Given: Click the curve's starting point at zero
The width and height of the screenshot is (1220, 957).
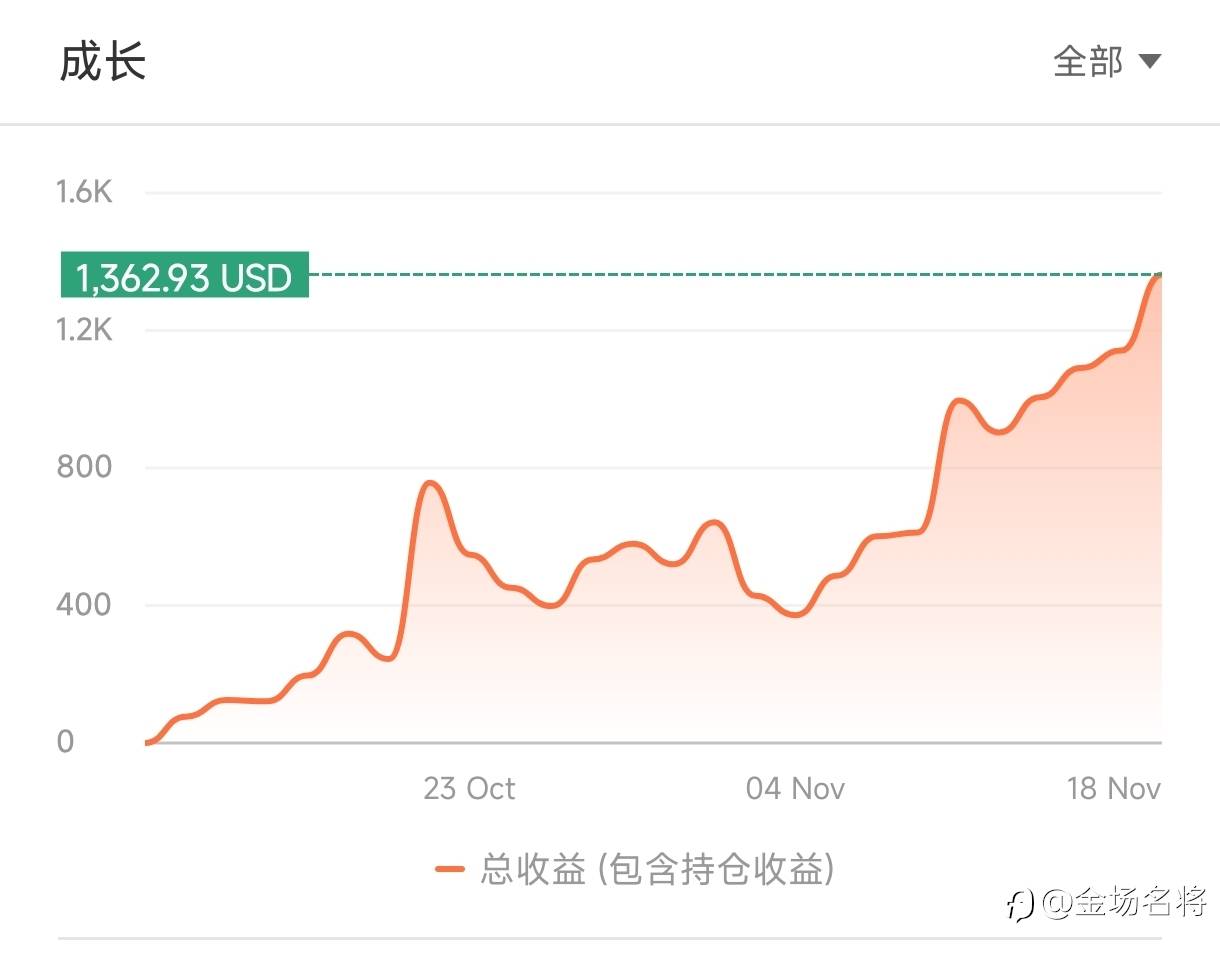Looking at the screenshot, I should click(x=148, y=742).
